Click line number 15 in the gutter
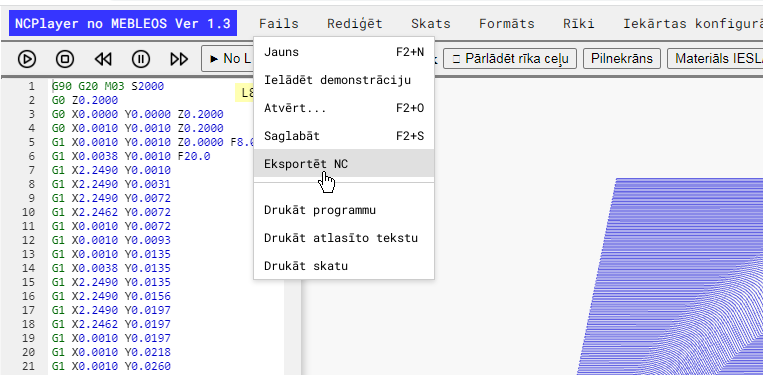763x375 pixels. point(29,282)
